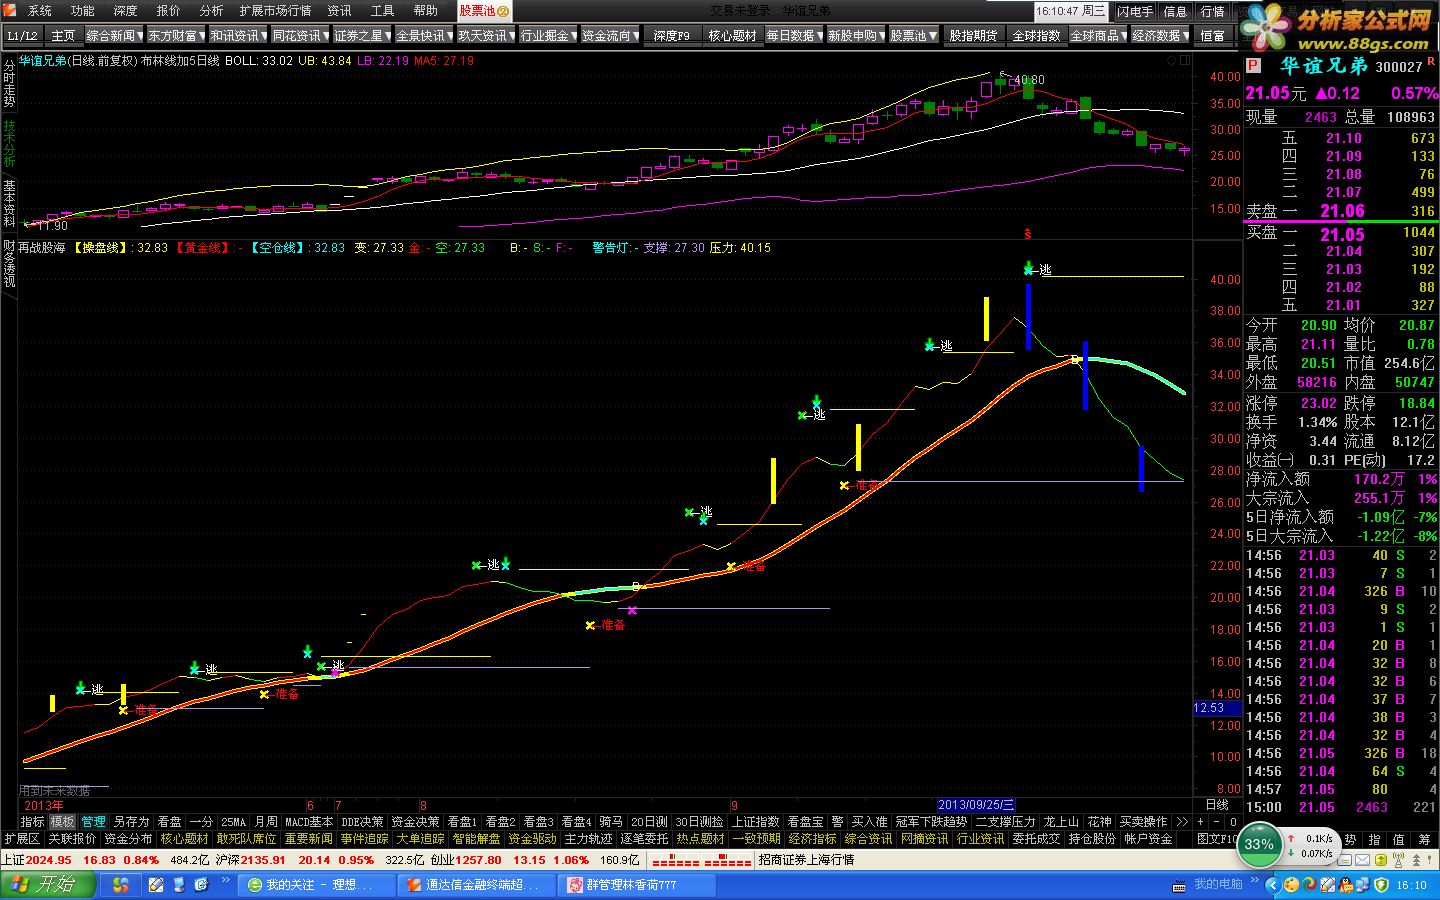Viewport: 1440px width, 900px height.
Task: Open the 行情 button at top right
Action: click(1212, 11)
